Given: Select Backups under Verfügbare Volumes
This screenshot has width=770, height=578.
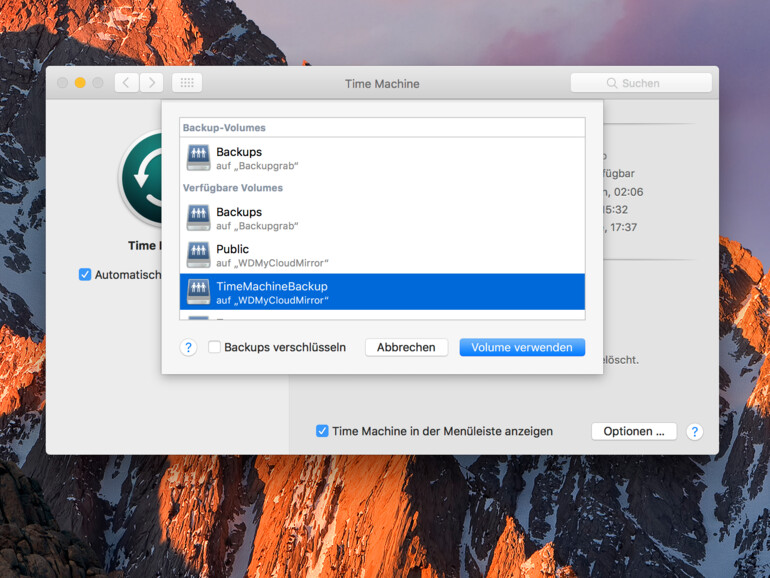Looking at the screenshot, I should [383, 218].
